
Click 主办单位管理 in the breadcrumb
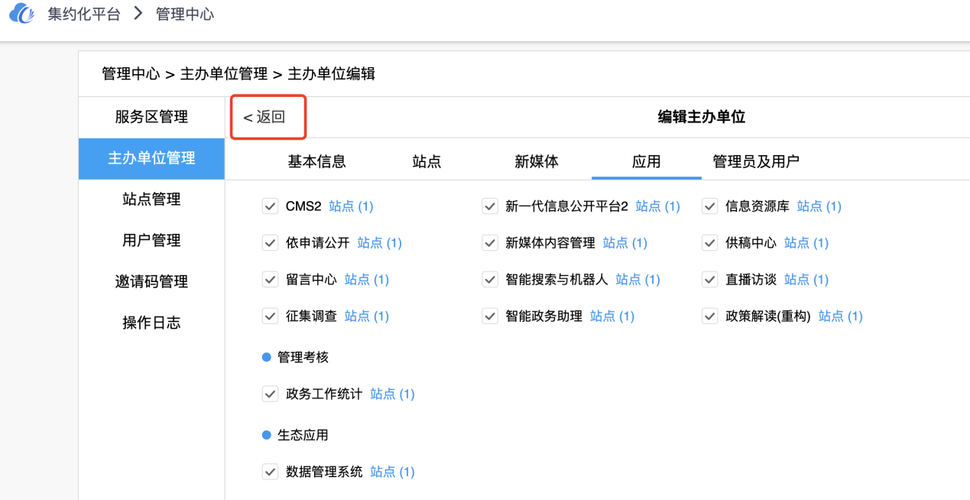coord(223,74)
